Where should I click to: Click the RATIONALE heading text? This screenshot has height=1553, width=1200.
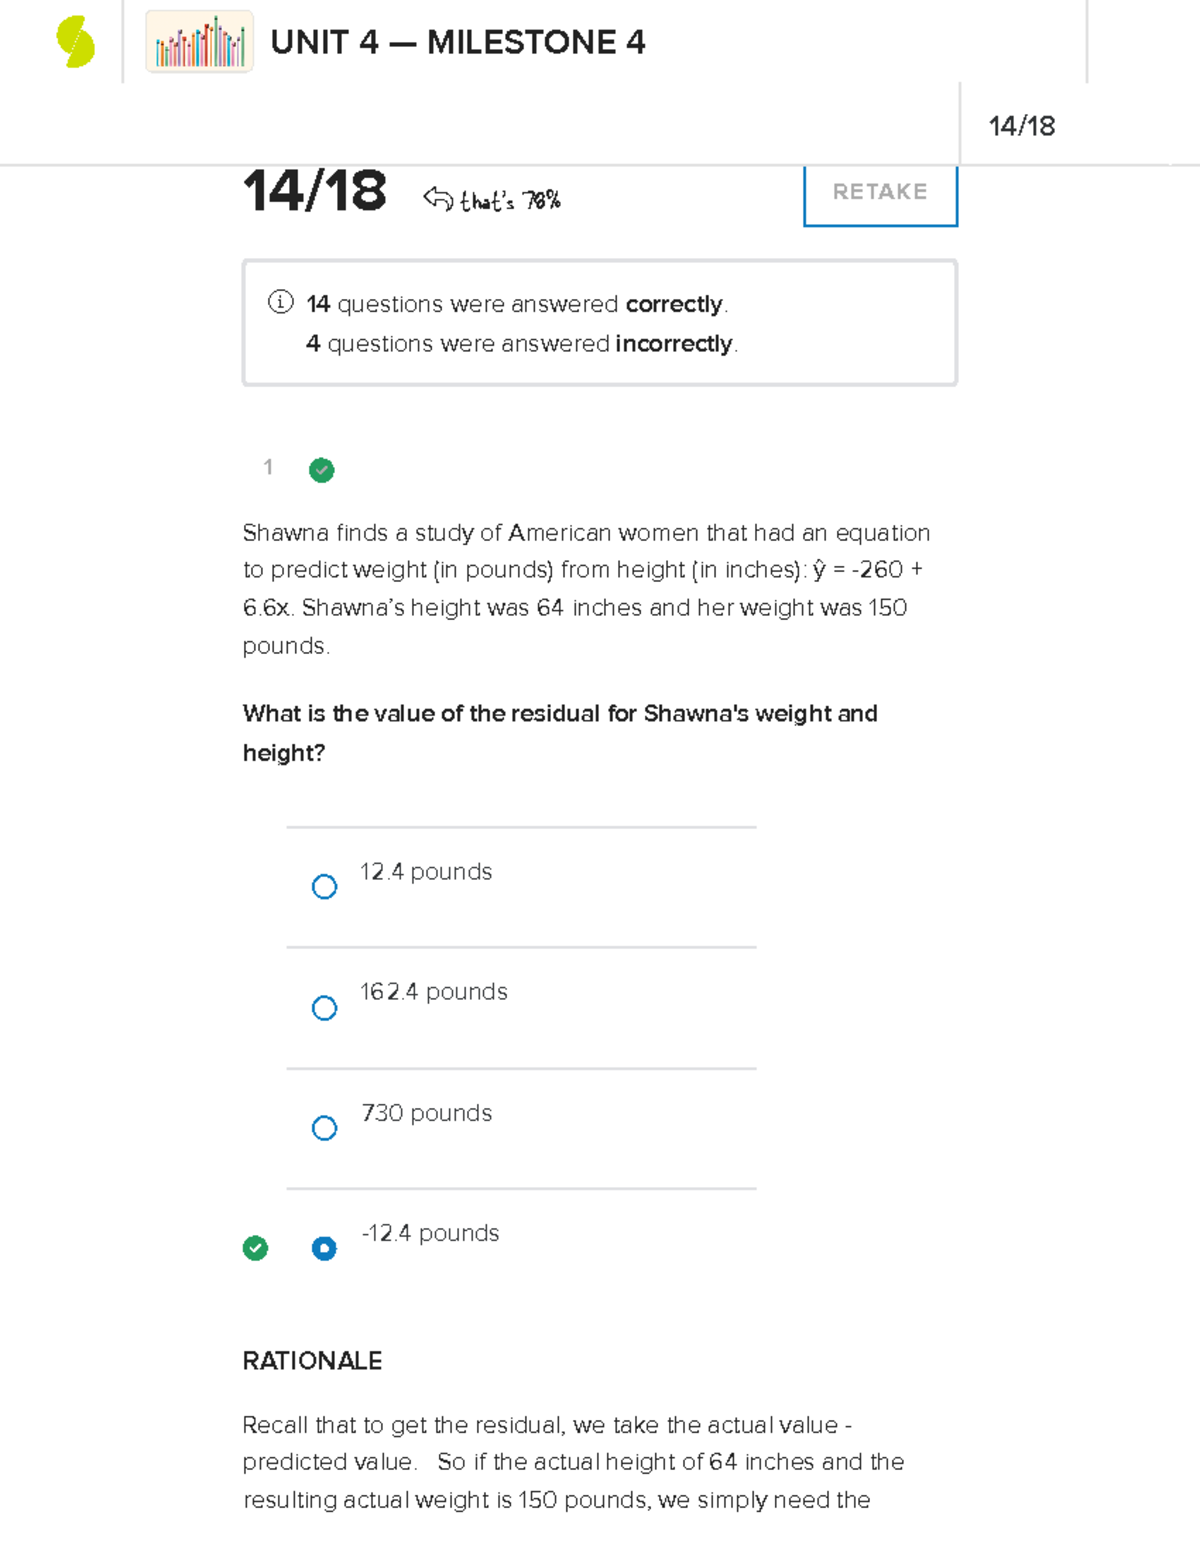[x=312, y=1361]
